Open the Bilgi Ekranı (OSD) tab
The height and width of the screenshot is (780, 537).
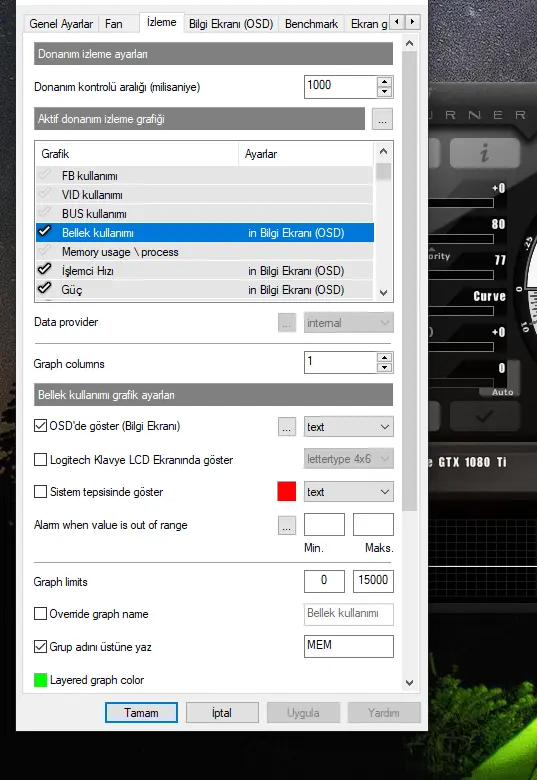[x=231, y=24]
